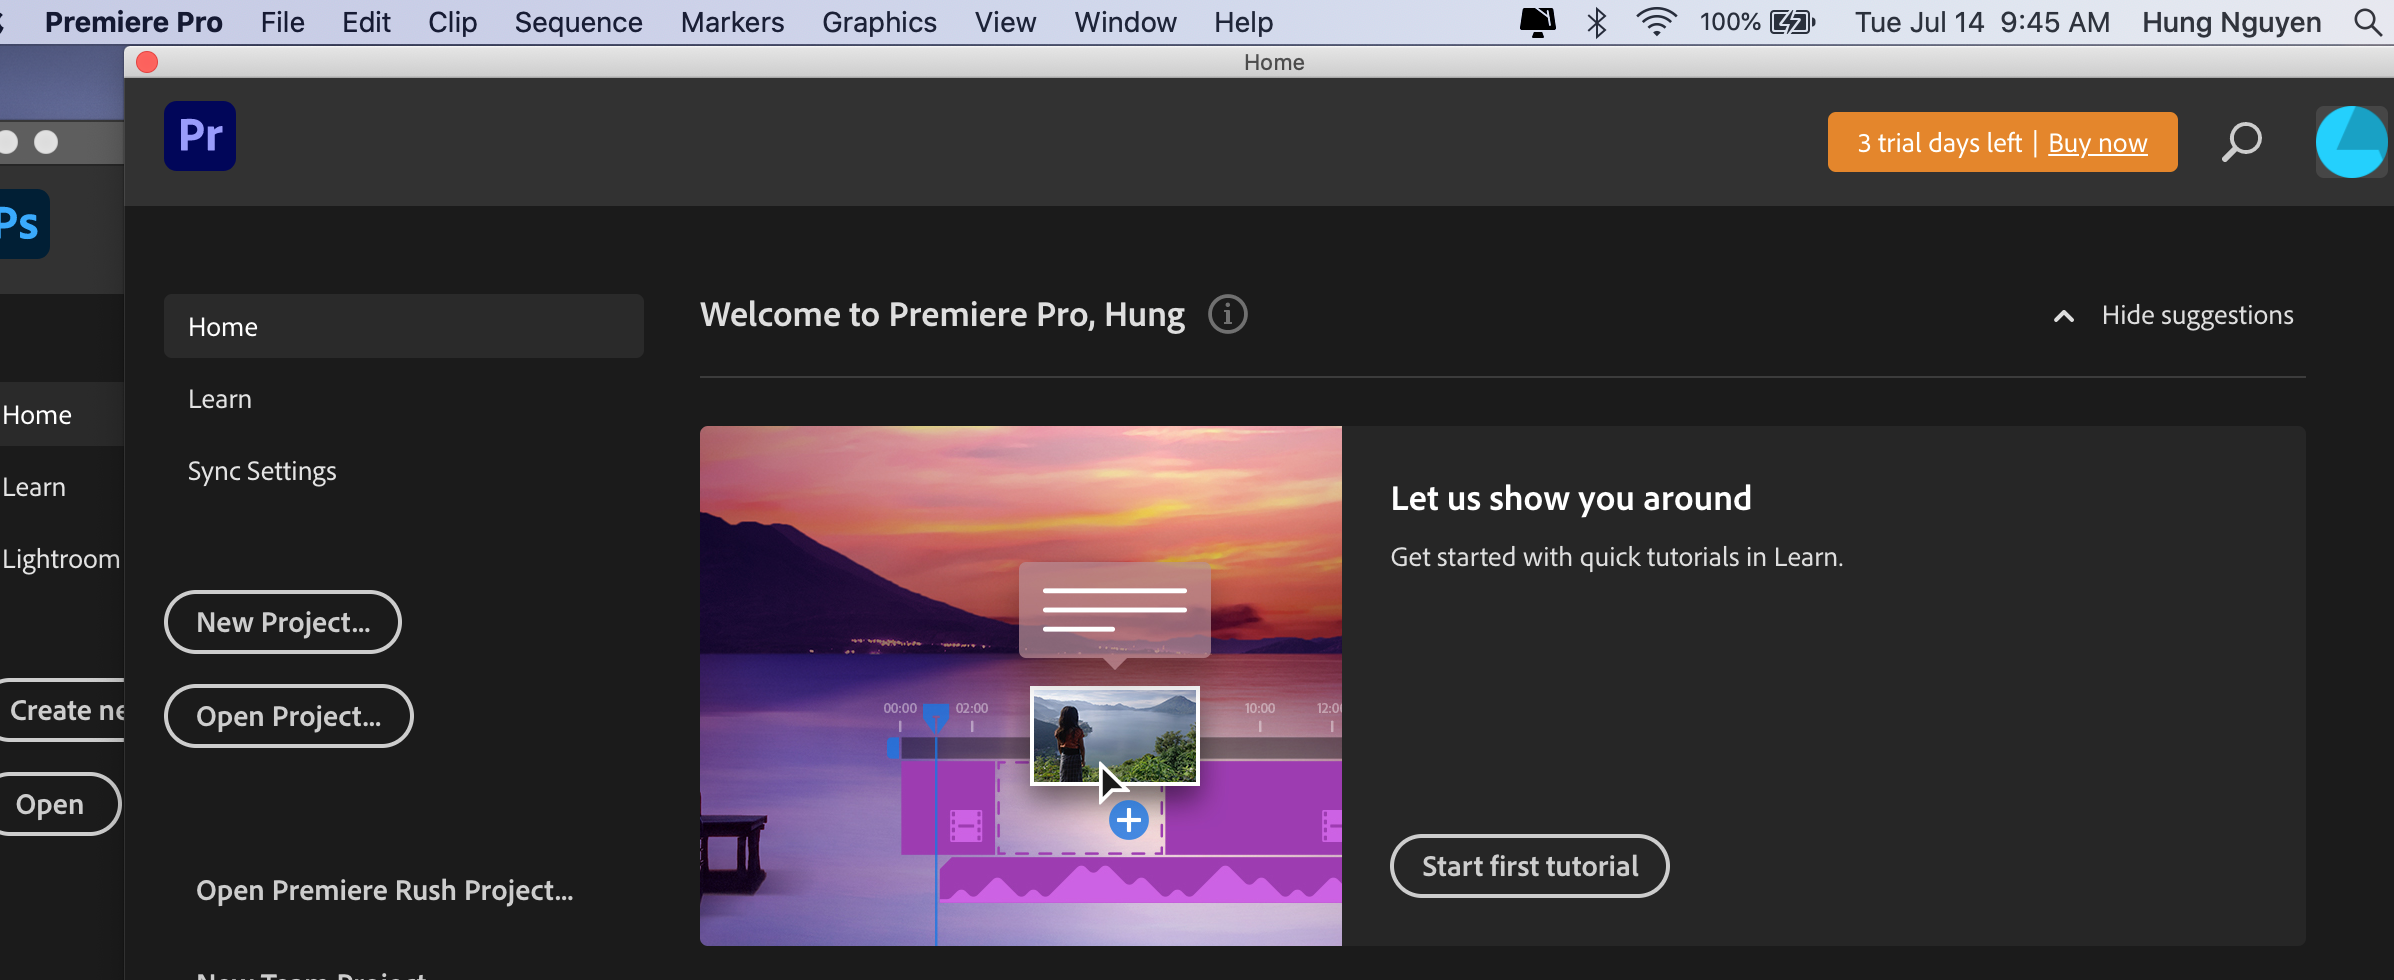Open search using the magnifier in Premiere header
This screenshot has height=980, width=2394.
[2241, 142]
